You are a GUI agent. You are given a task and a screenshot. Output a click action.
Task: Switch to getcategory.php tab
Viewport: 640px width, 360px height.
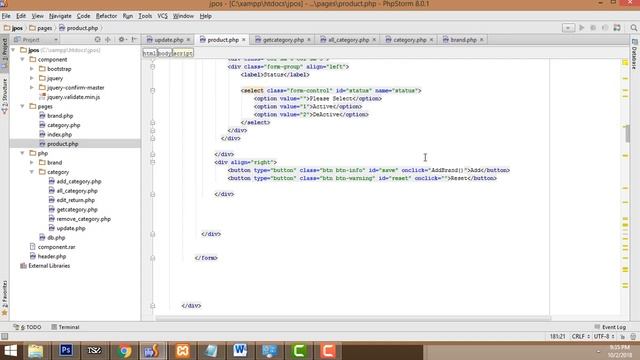[283, 40]
